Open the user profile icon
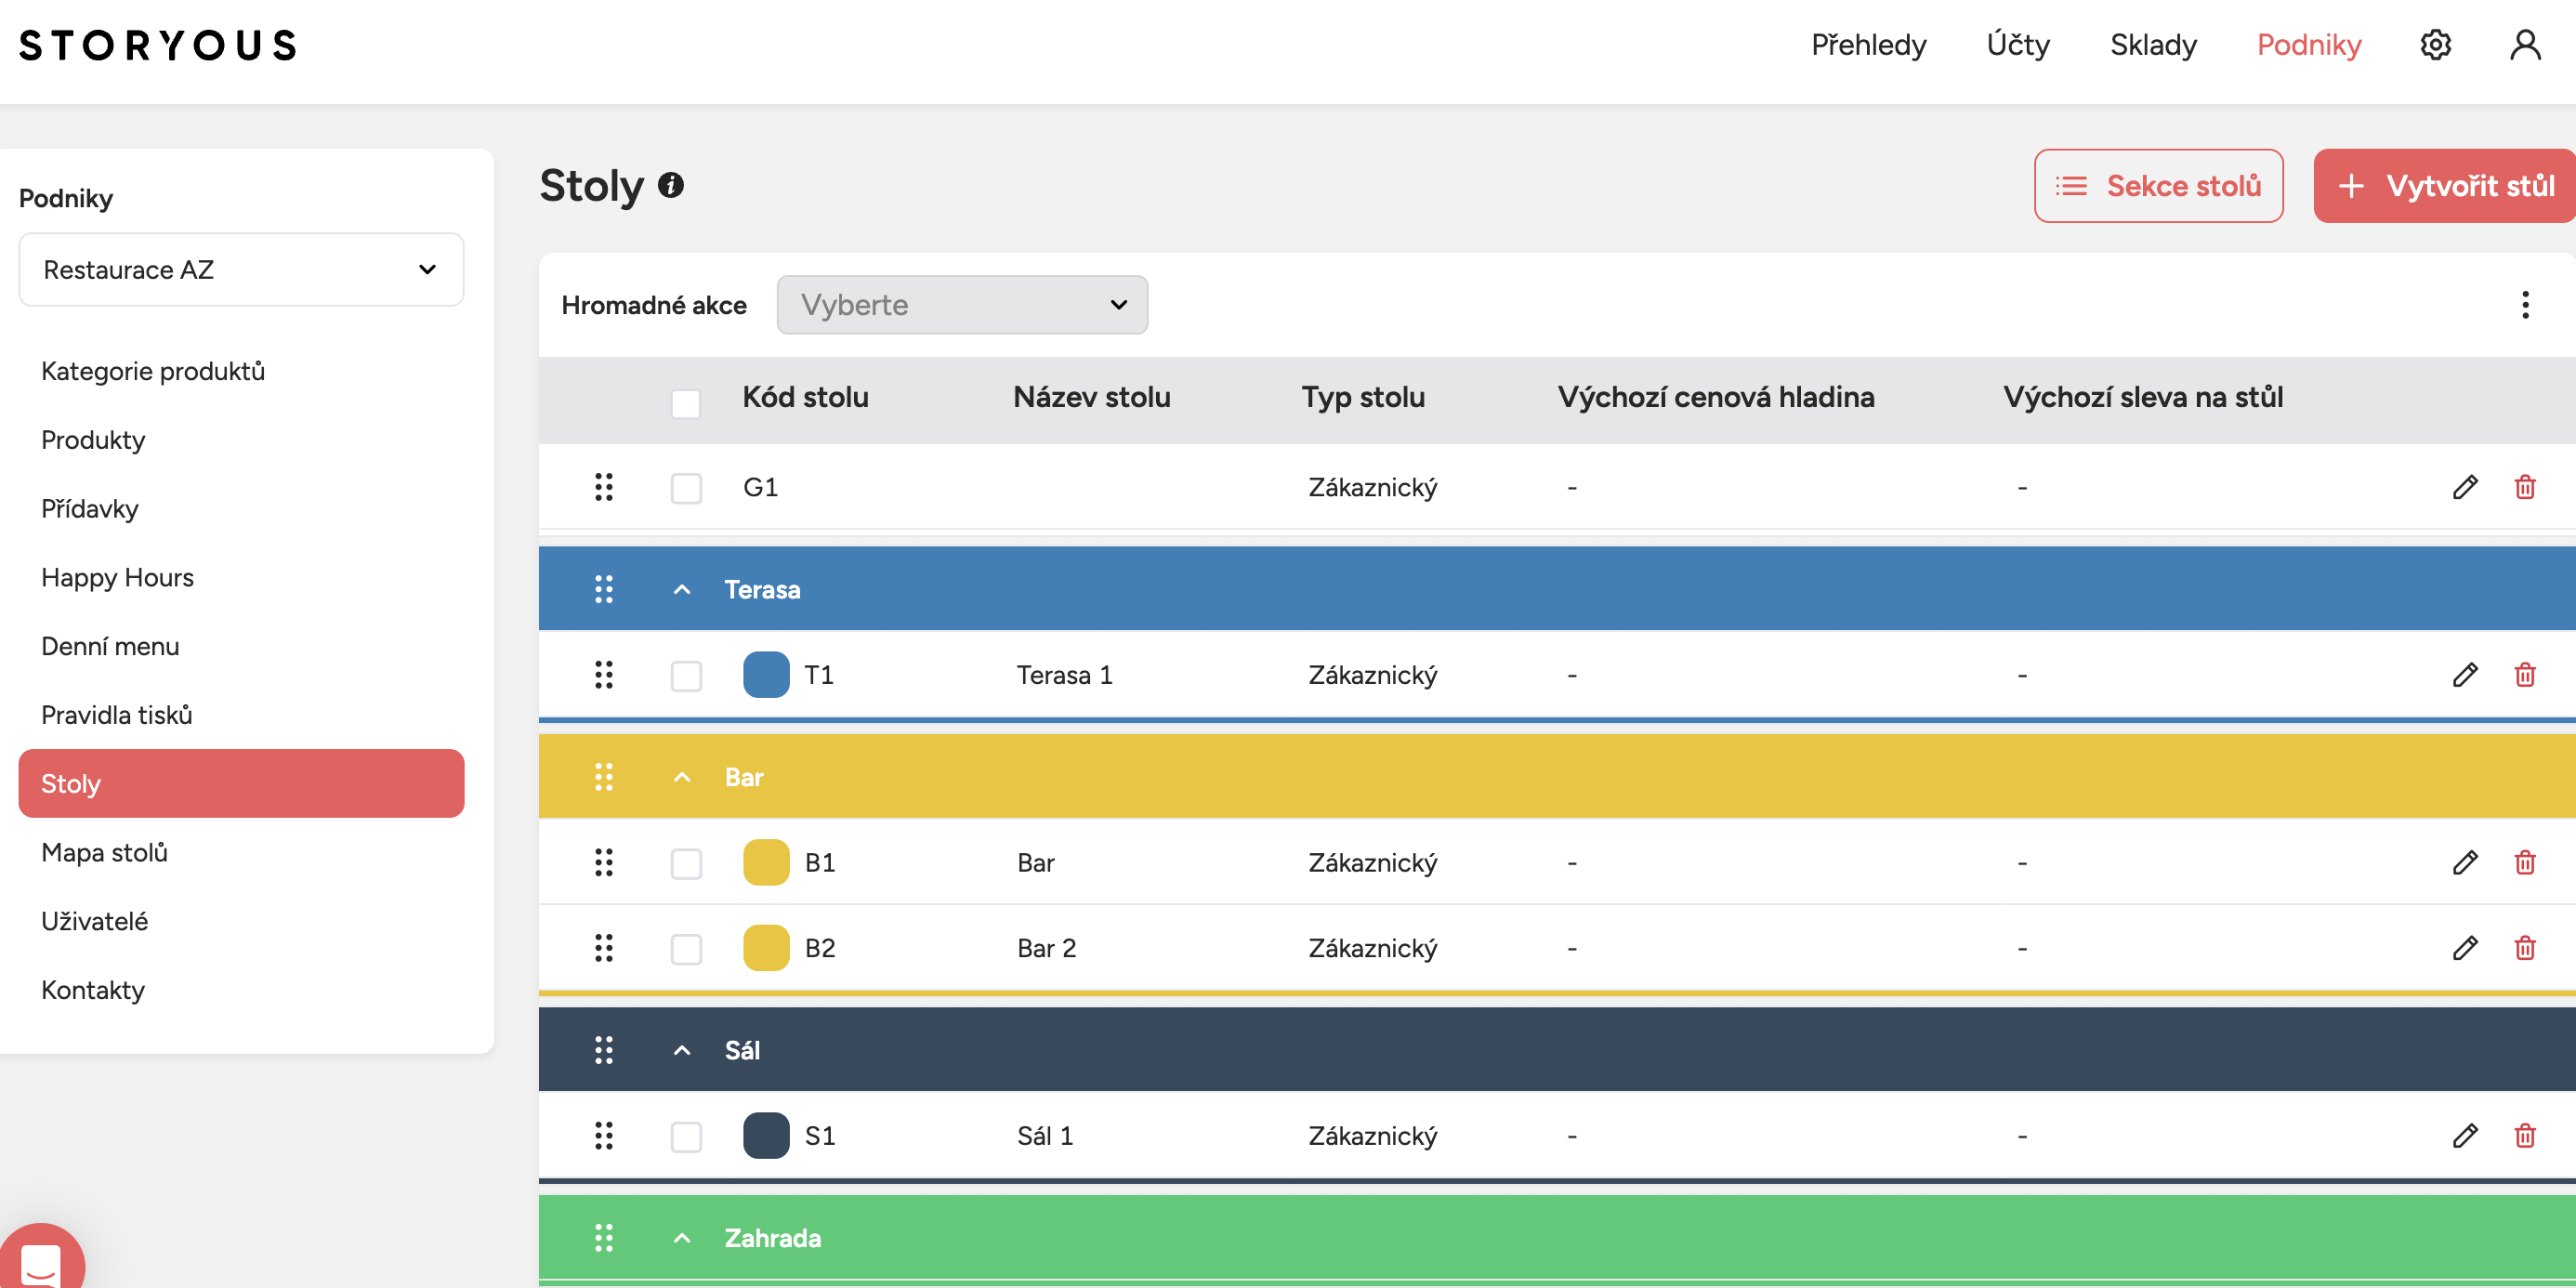Image resolution: width=2576 pixels, height=1288 pixels. tap(2524, 45)
